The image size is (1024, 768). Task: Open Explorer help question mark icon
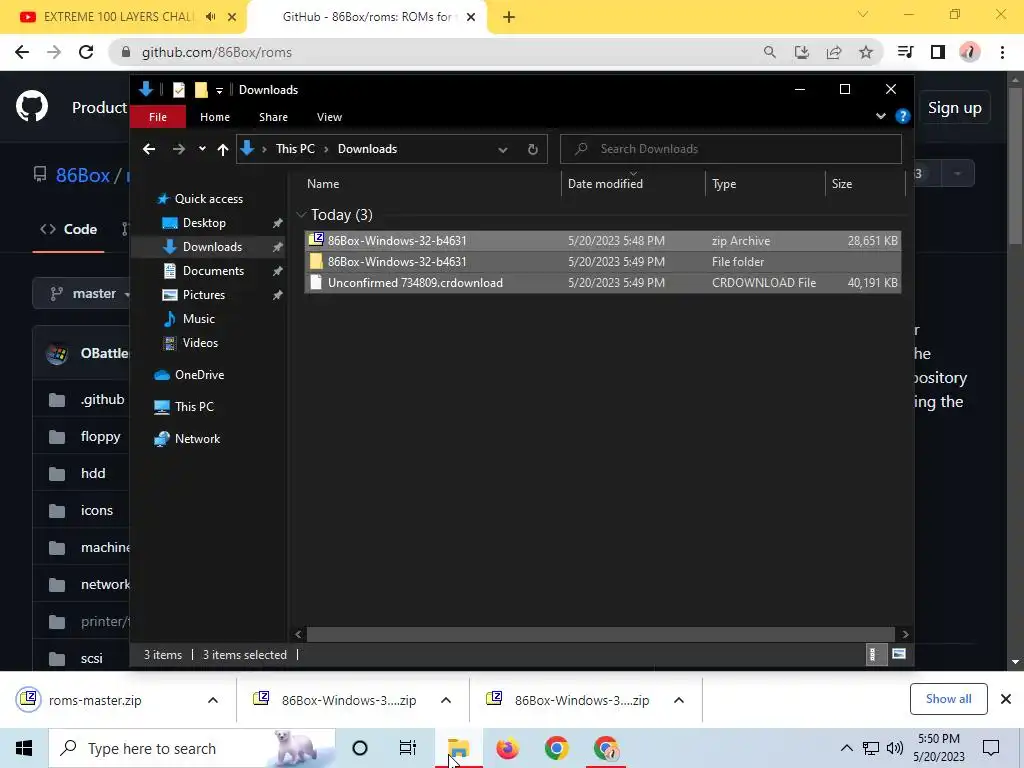[903, 116]
